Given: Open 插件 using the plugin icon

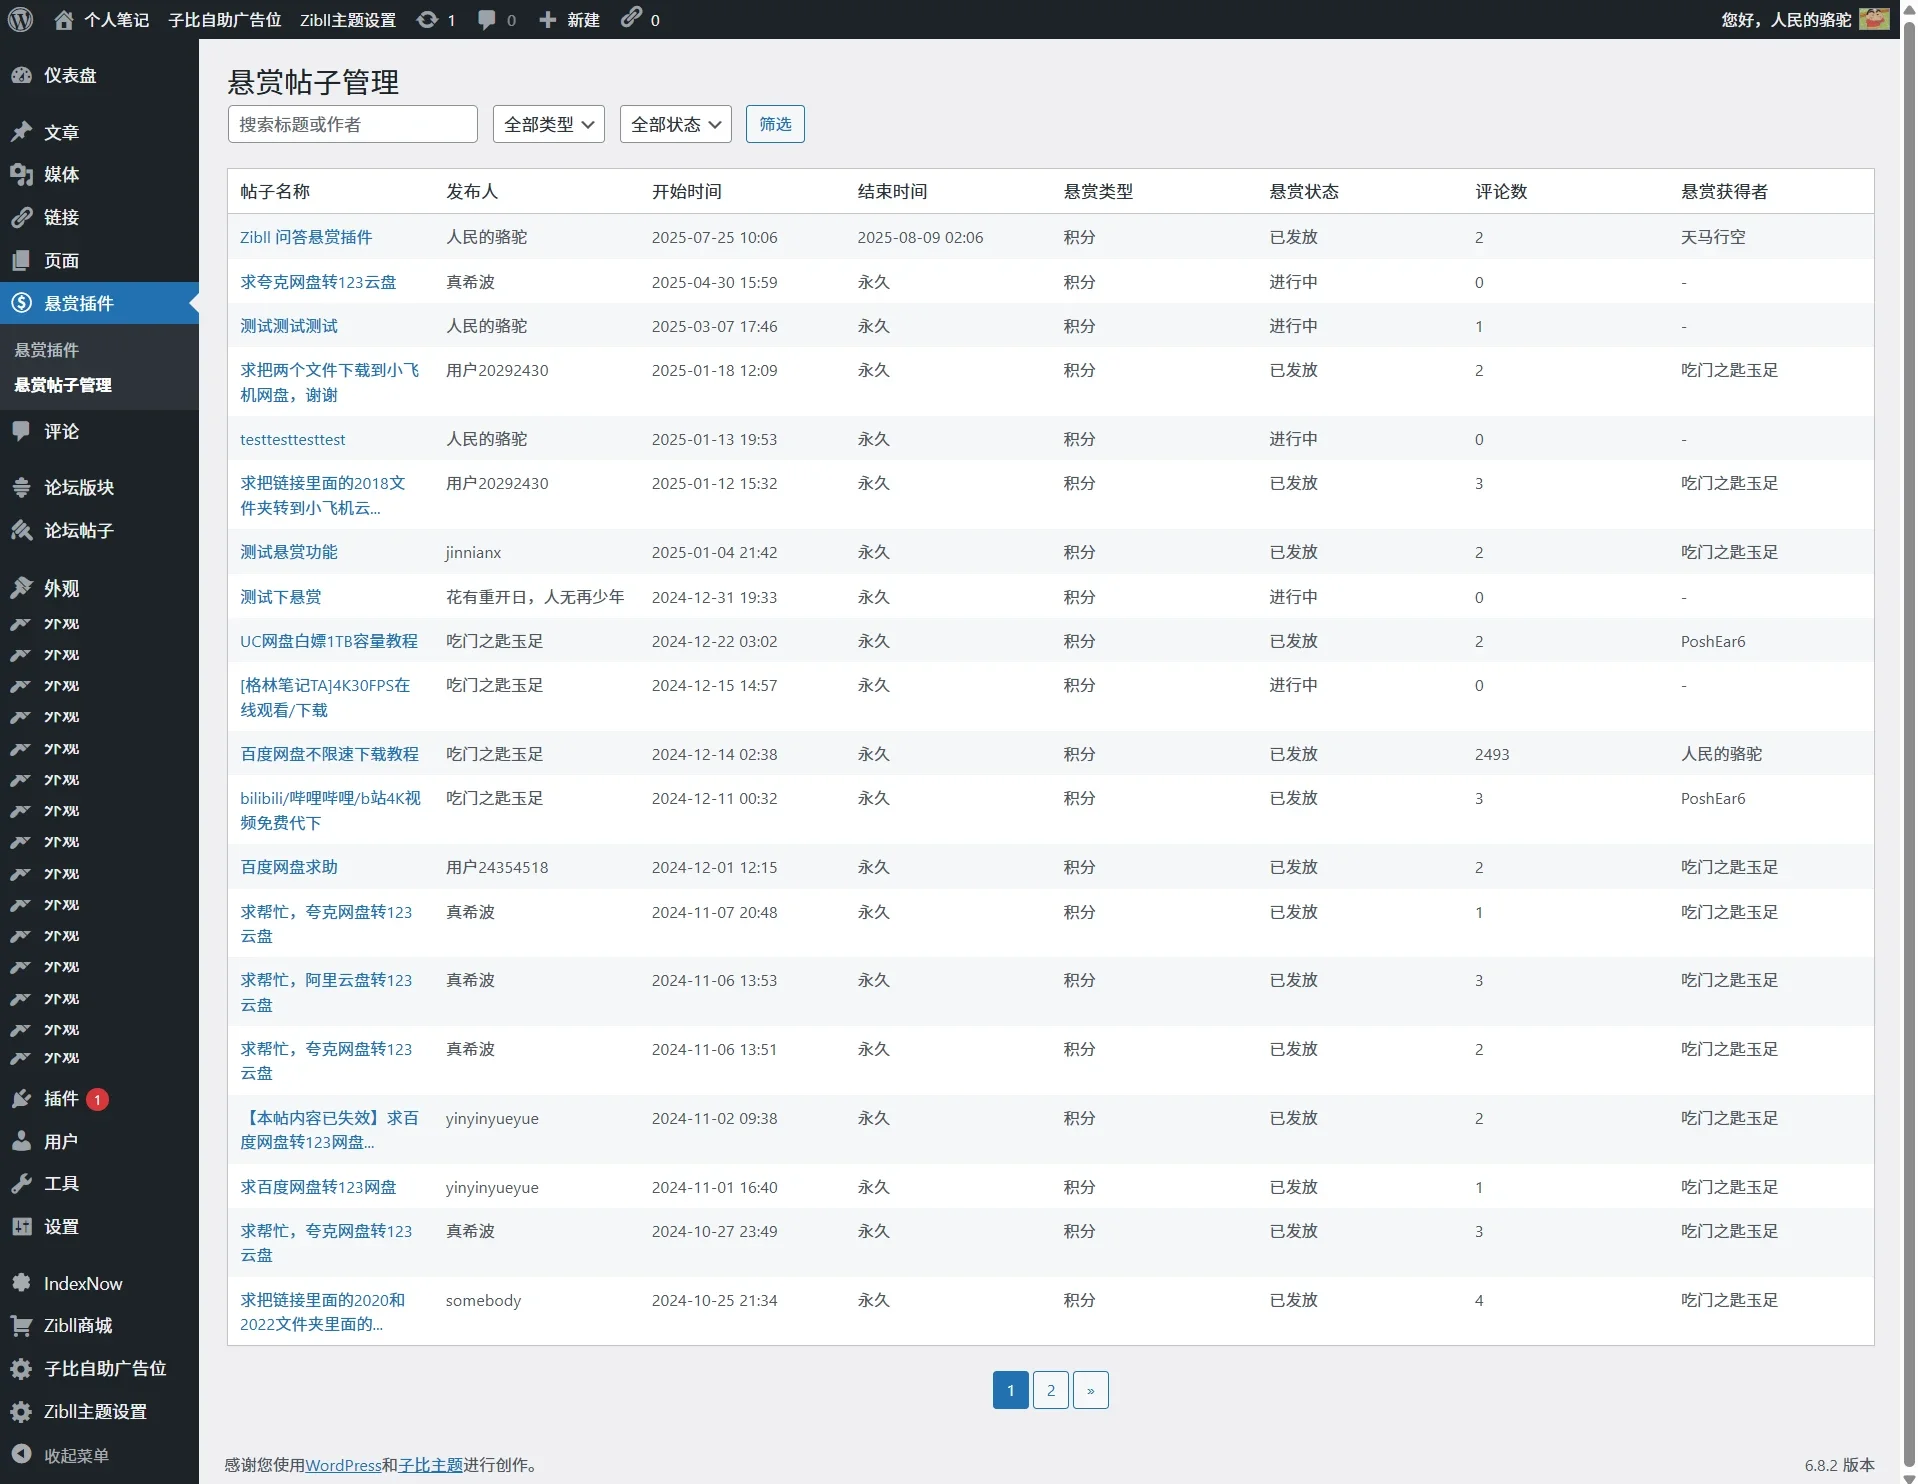Looking at the screenshot, I should [x=22, y=1098].
